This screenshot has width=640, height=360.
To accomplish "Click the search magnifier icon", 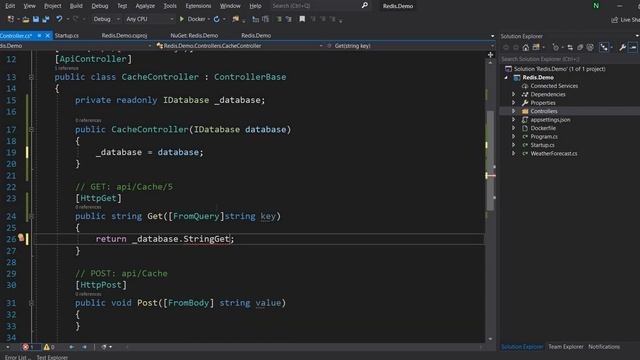I will point(364,5).
